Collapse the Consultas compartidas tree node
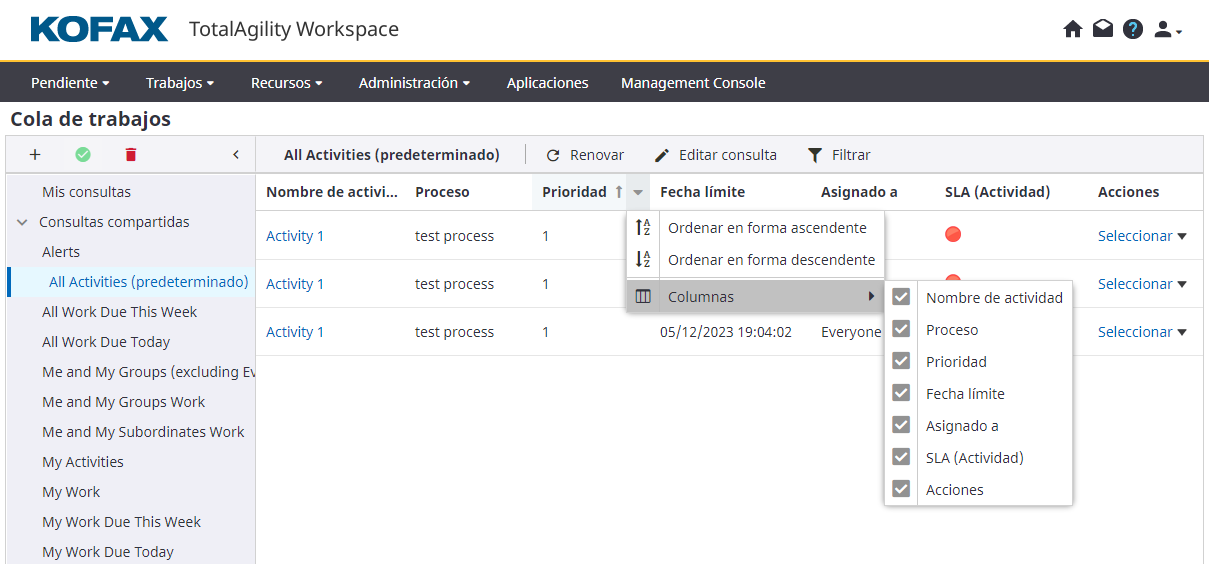 (22, 222)
